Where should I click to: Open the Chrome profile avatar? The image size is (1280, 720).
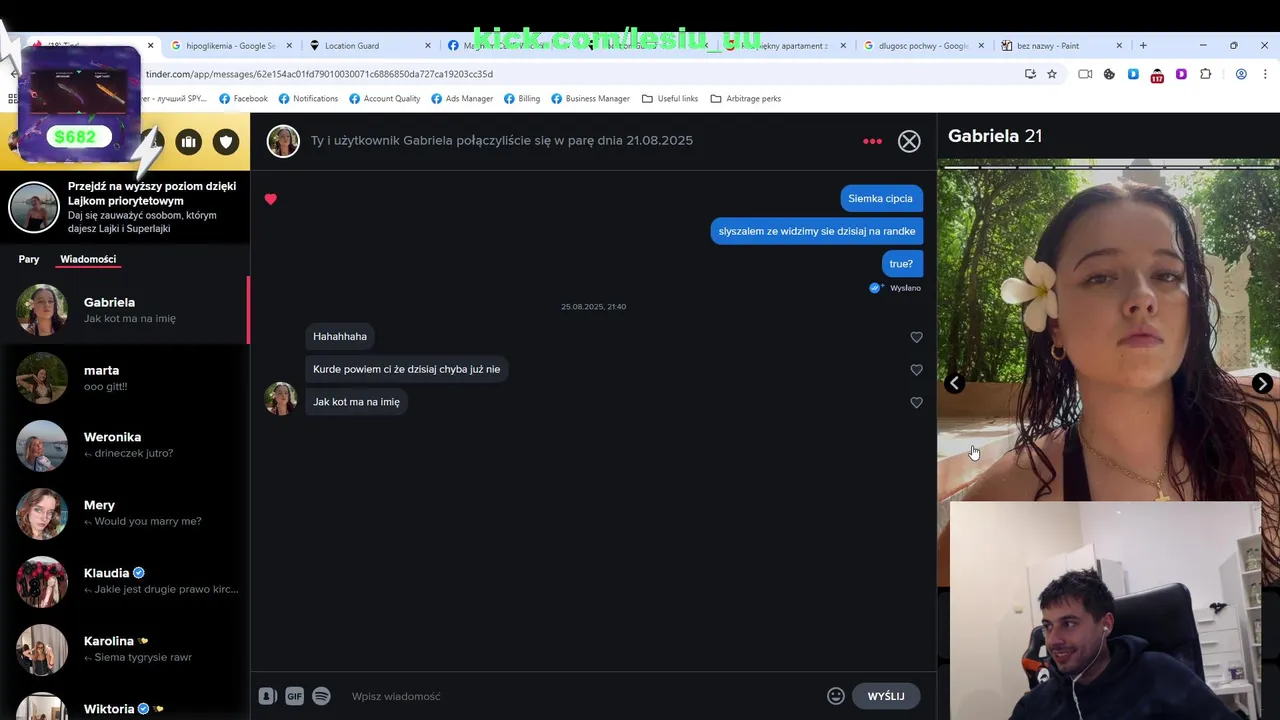pyautogui.click(x=1241, y=74)
